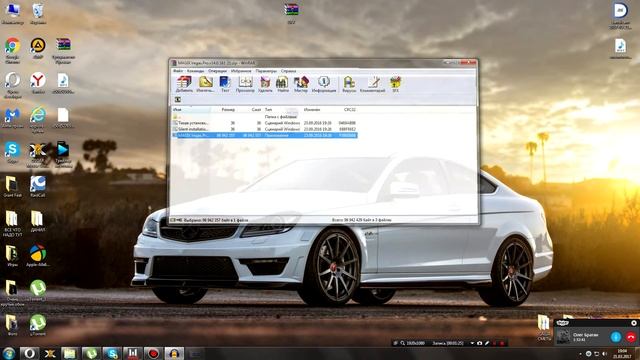Click the magnifier icon in recorder bar

click(402, 343)
